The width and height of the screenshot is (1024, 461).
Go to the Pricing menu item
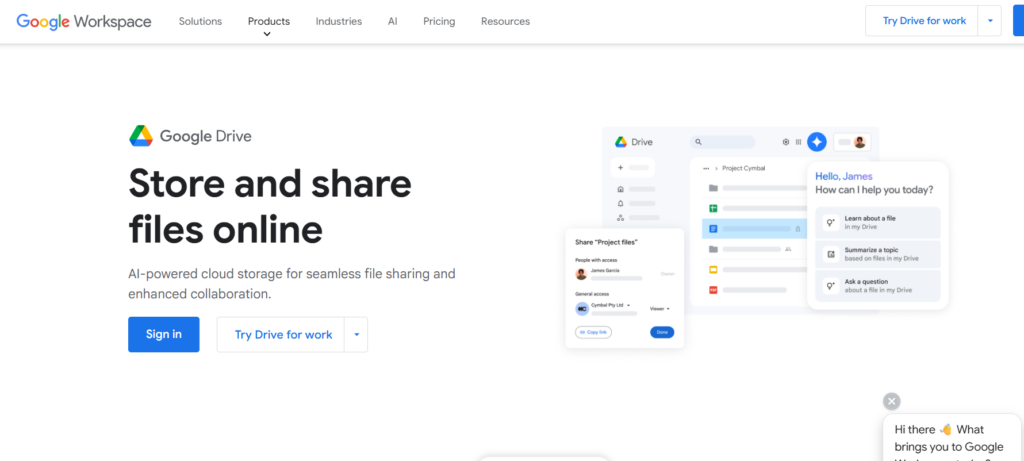(x=438, y=21)
